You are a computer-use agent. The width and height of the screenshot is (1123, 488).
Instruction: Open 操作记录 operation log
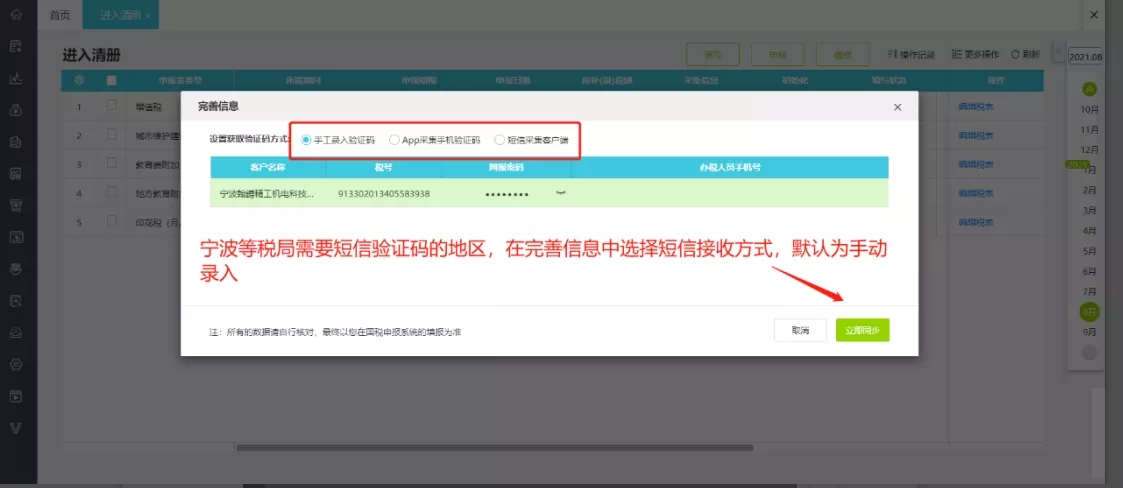coord(911,54)
